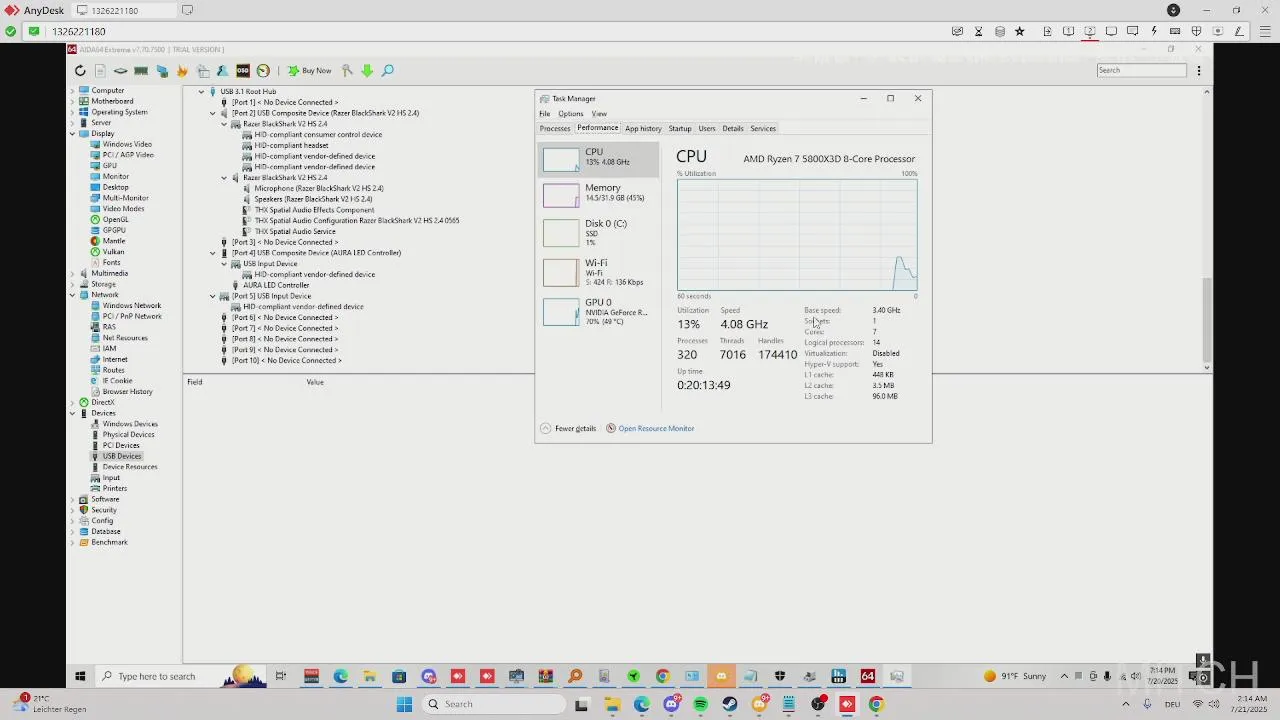This screenshot has width=1280, height=720.
Task: Open the App history tab
Action: tap(643, 128)
